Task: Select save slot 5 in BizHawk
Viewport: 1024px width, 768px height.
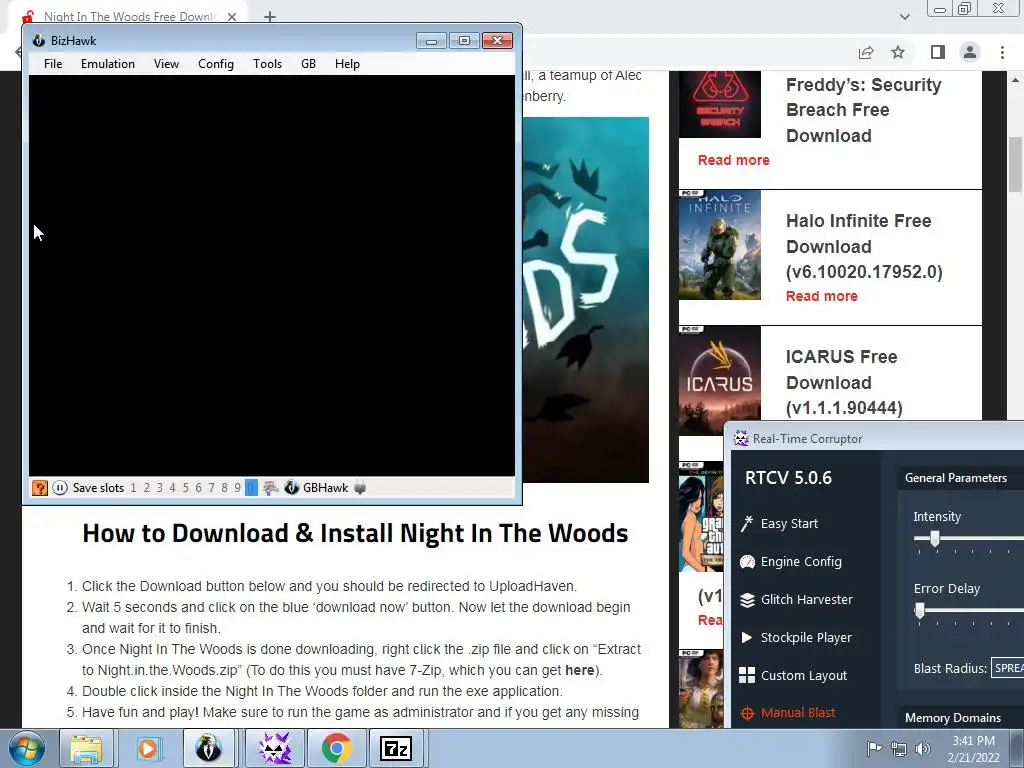Action: pyautogui.click(x=185, y=488)
